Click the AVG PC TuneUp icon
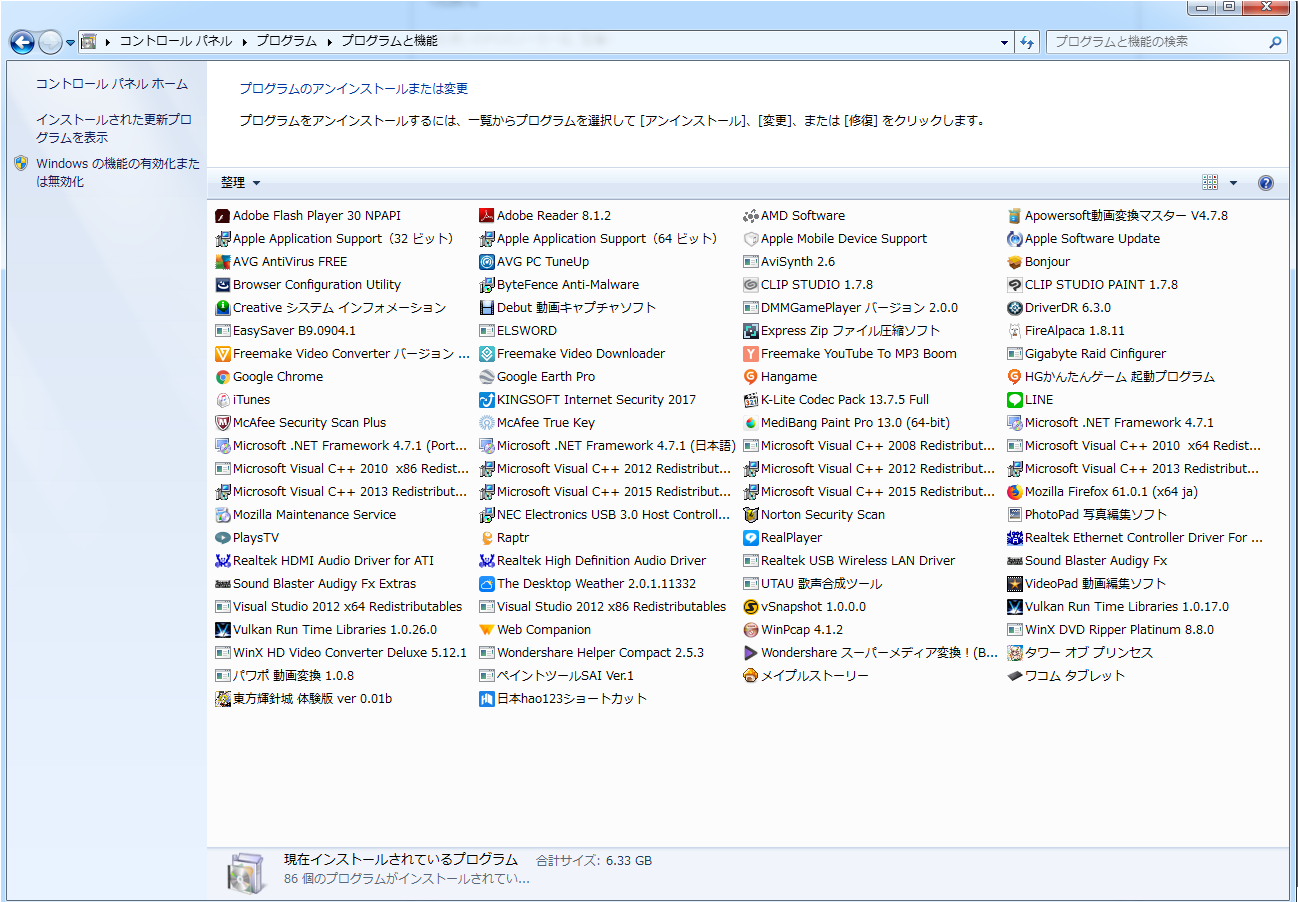The width and height of the screenshot is (1298, 902). point(488,262)
